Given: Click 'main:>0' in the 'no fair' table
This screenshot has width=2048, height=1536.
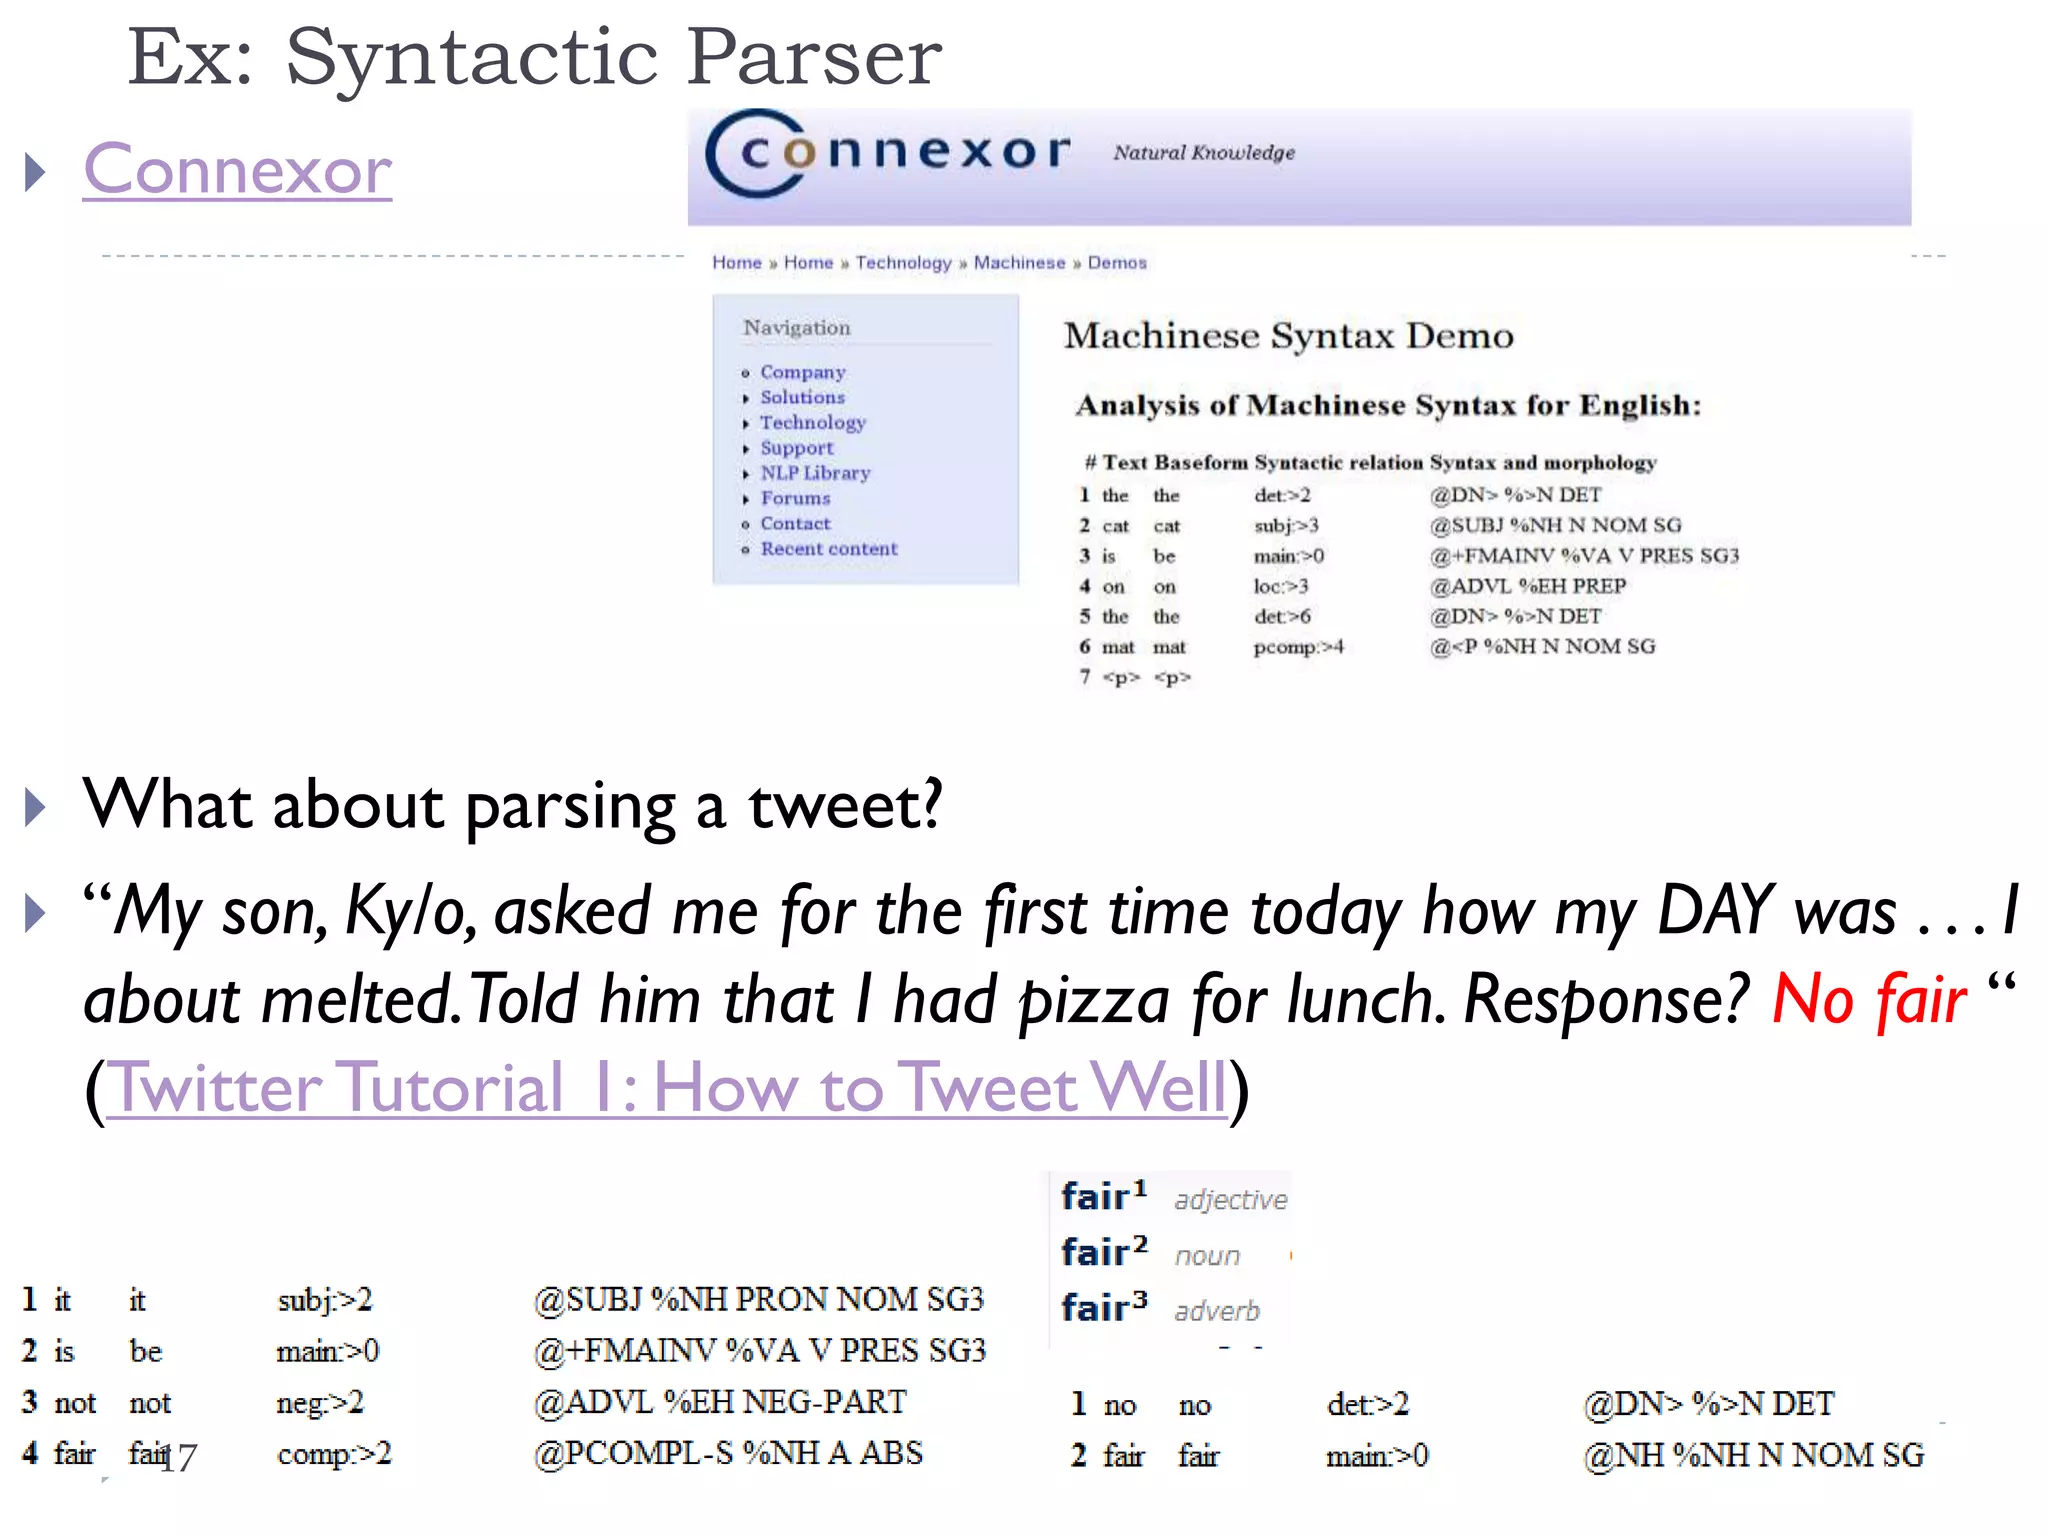Looking at the screenshot, I should (x=1377, y=1456).
